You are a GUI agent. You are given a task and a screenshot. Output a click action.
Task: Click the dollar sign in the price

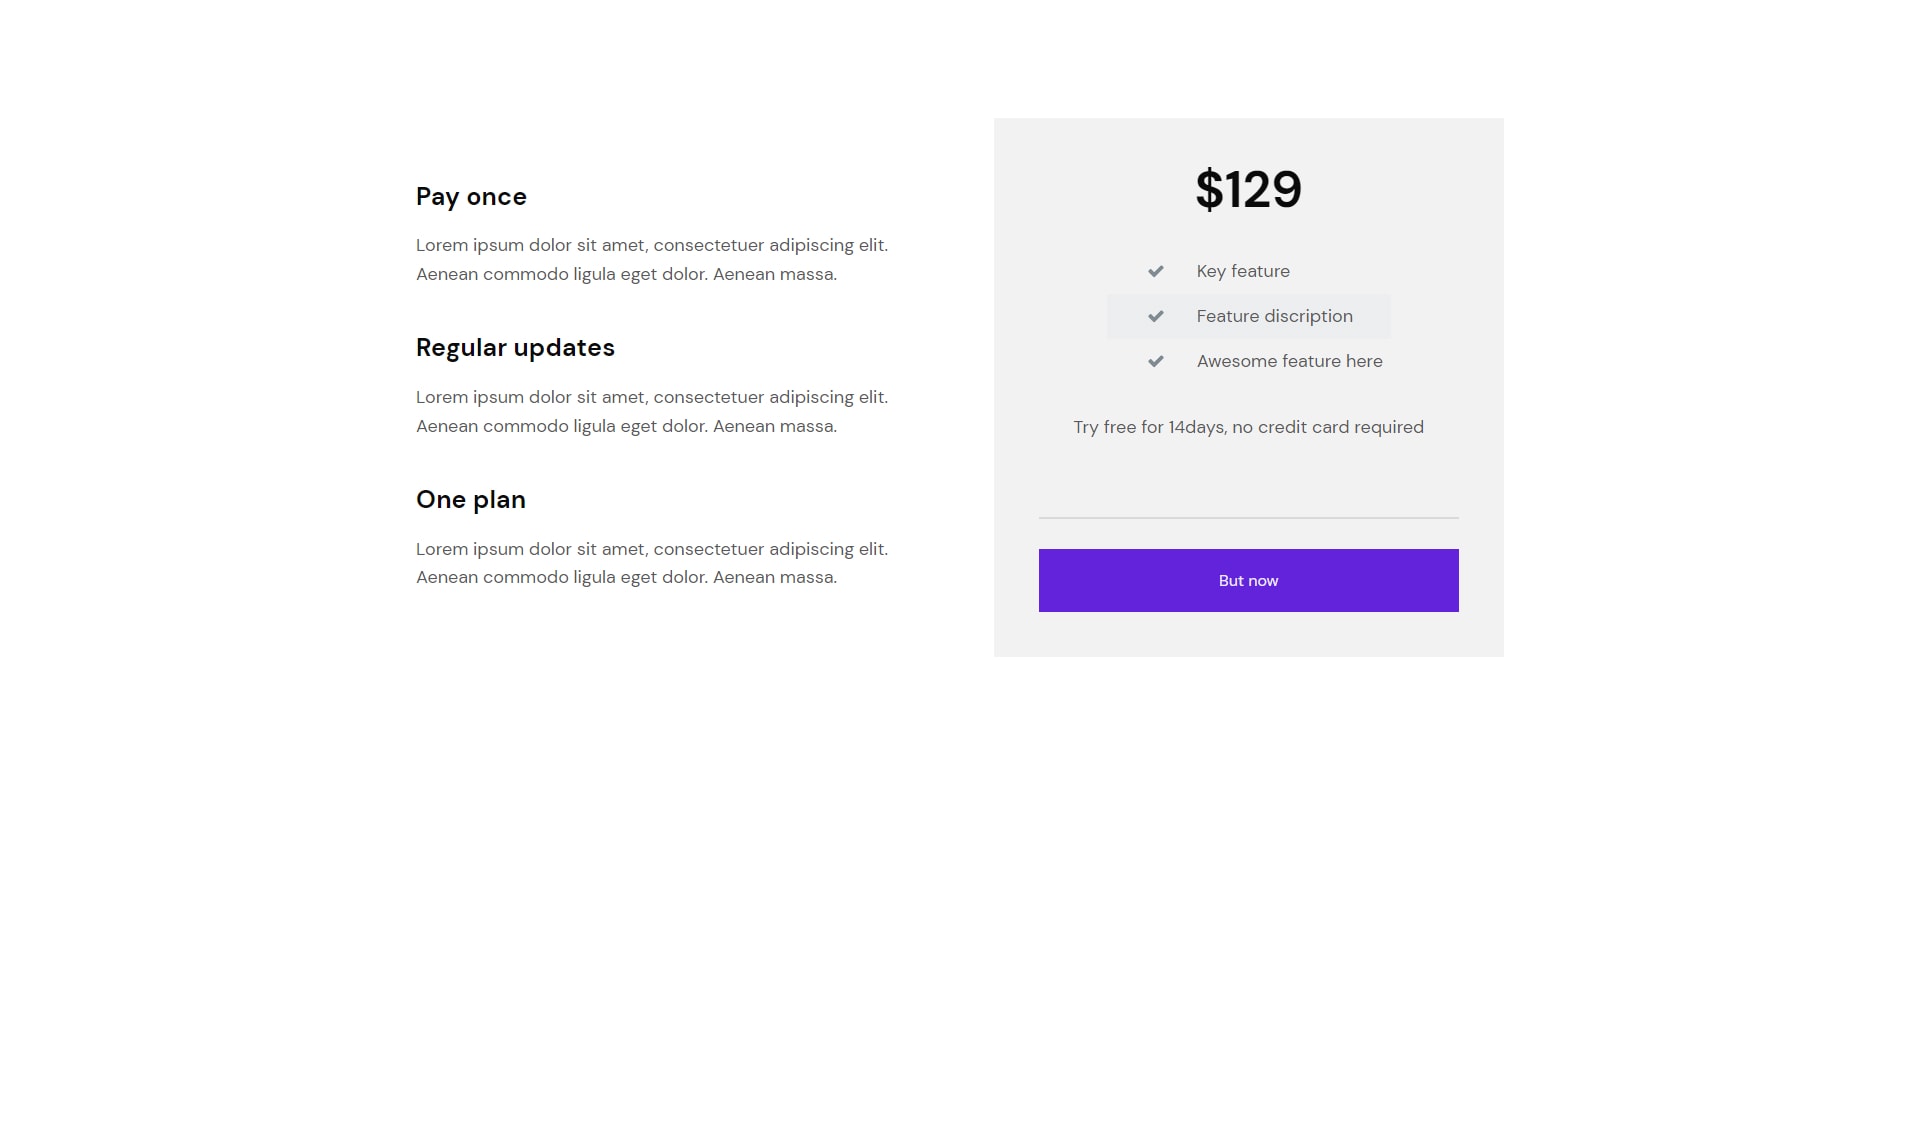pyautogui.click(x=1209, y=189)
